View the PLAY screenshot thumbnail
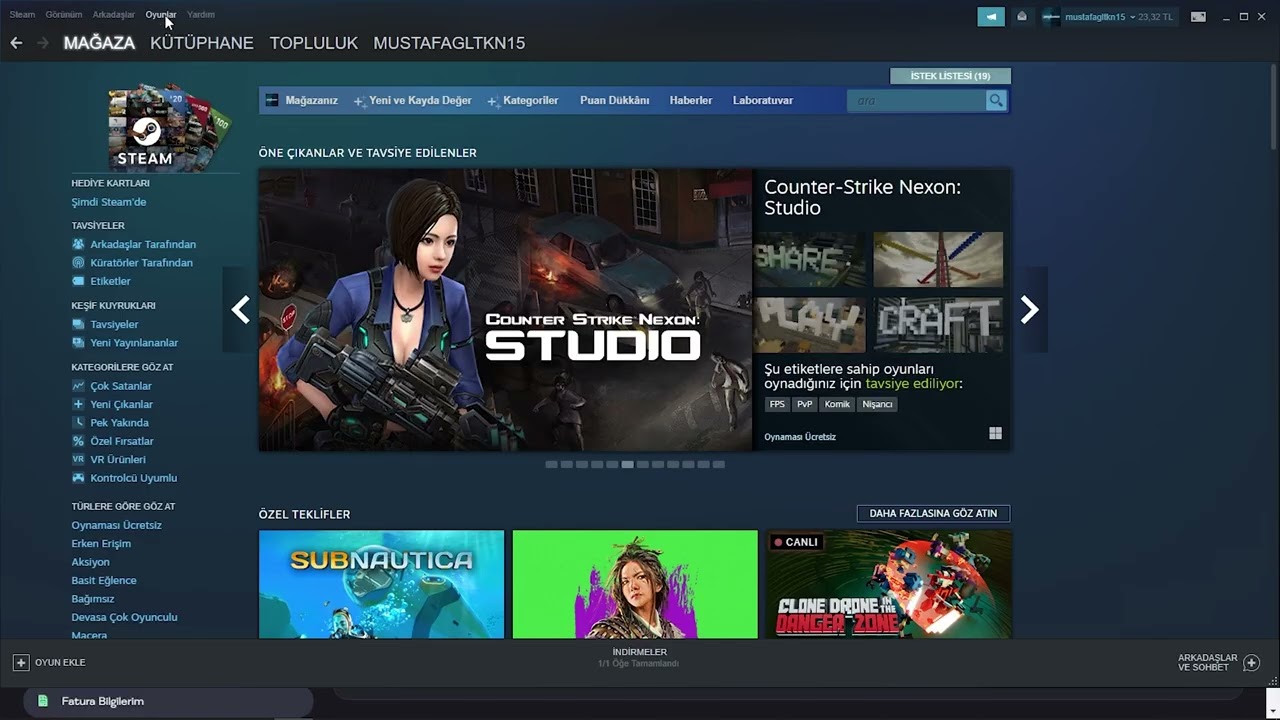The image size is (1280, 720). click(x=810, y=324)
